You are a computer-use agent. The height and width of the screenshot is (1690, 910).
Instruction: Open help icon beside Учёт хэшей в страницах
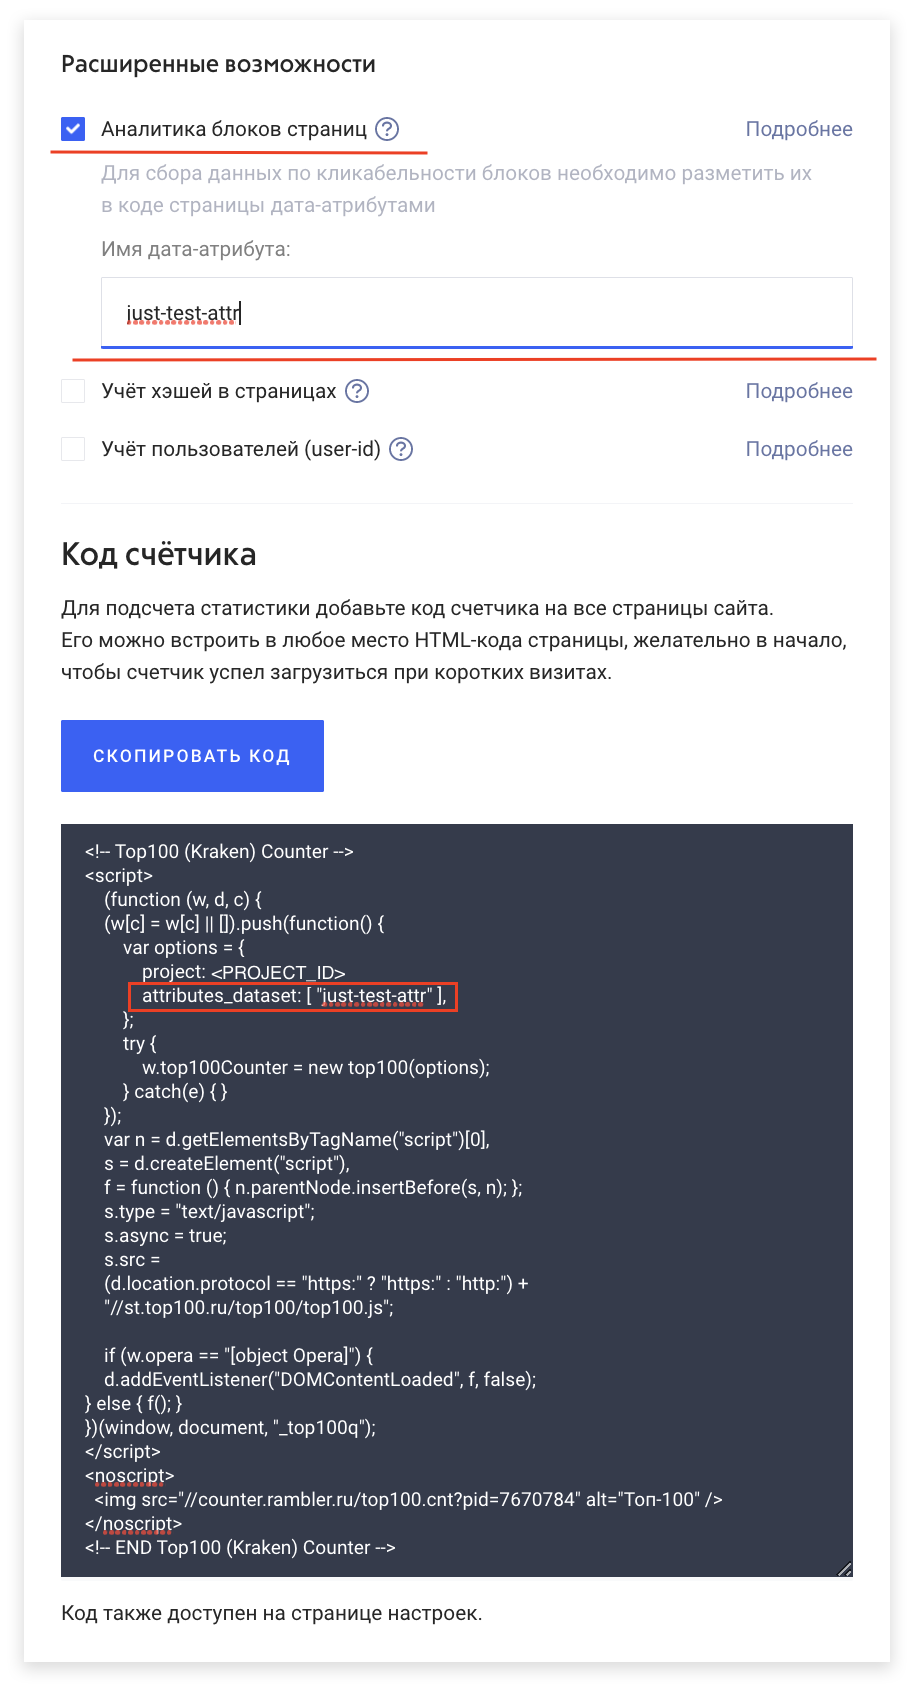point(357,391)
